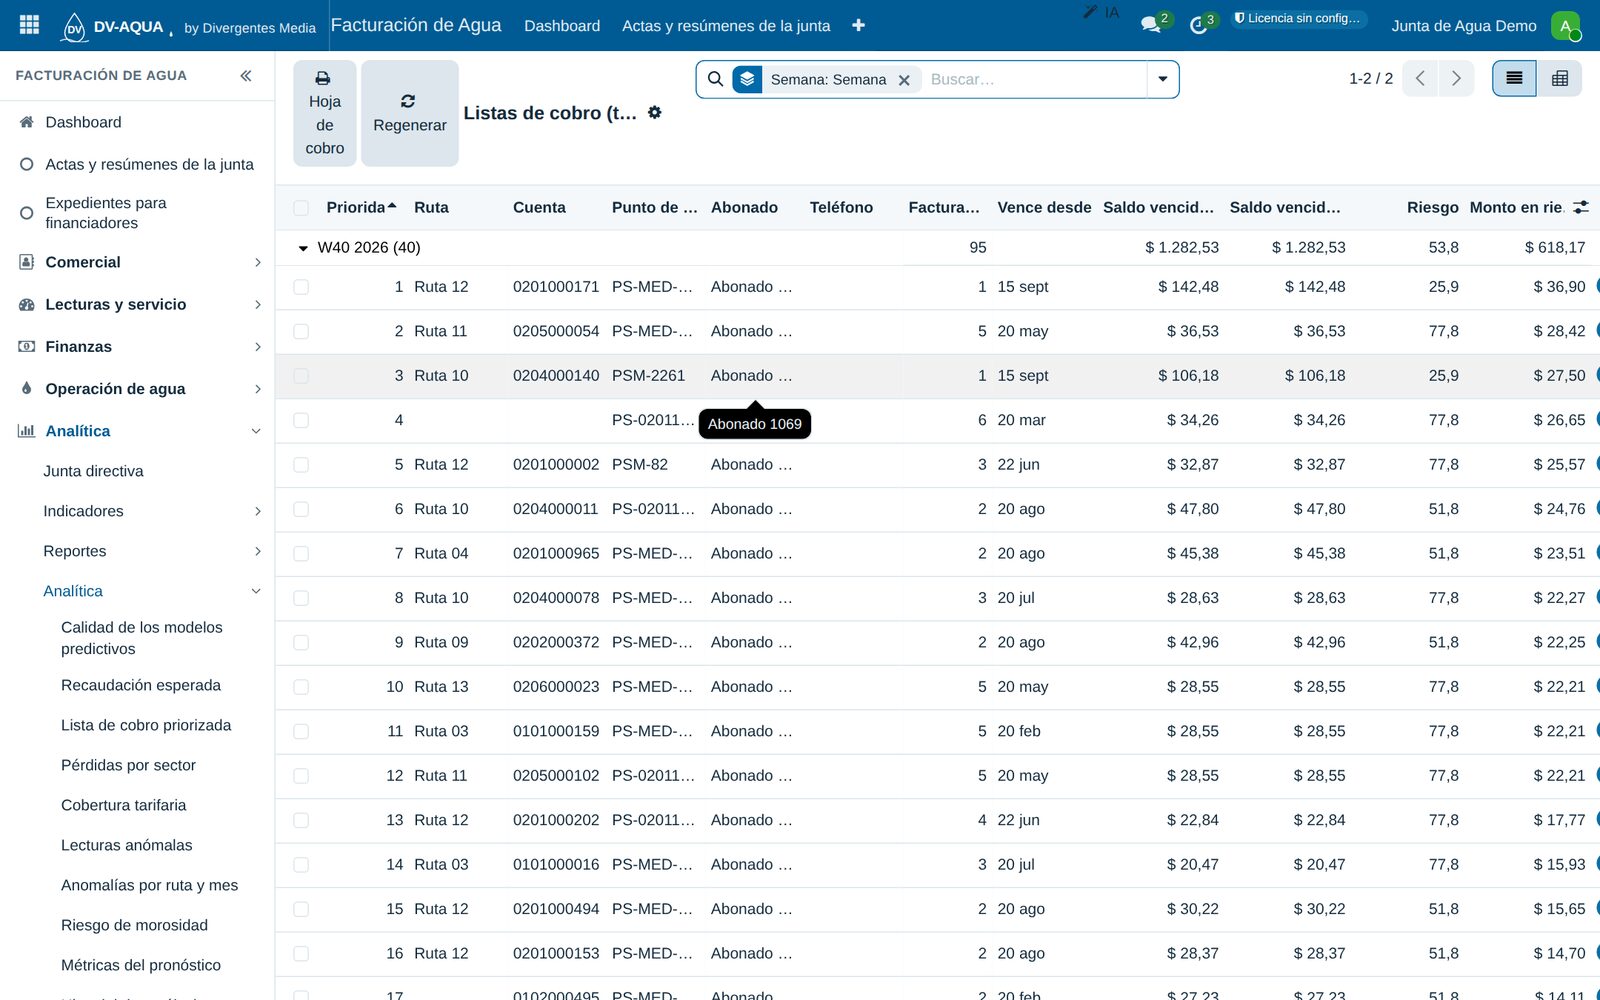This screenshot has width=1600, height=1000.
Task: Expand the Indicadores submenu
Action: tap(150, 511)
